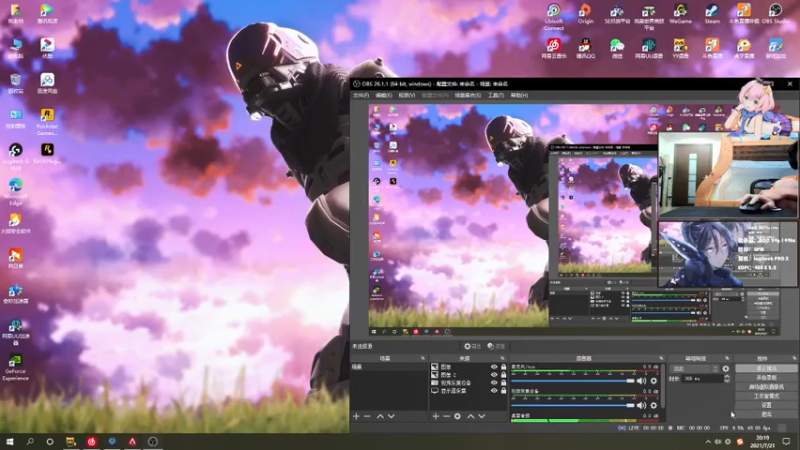
Task: Pop out the Sources dock panel
Action: 502,358
